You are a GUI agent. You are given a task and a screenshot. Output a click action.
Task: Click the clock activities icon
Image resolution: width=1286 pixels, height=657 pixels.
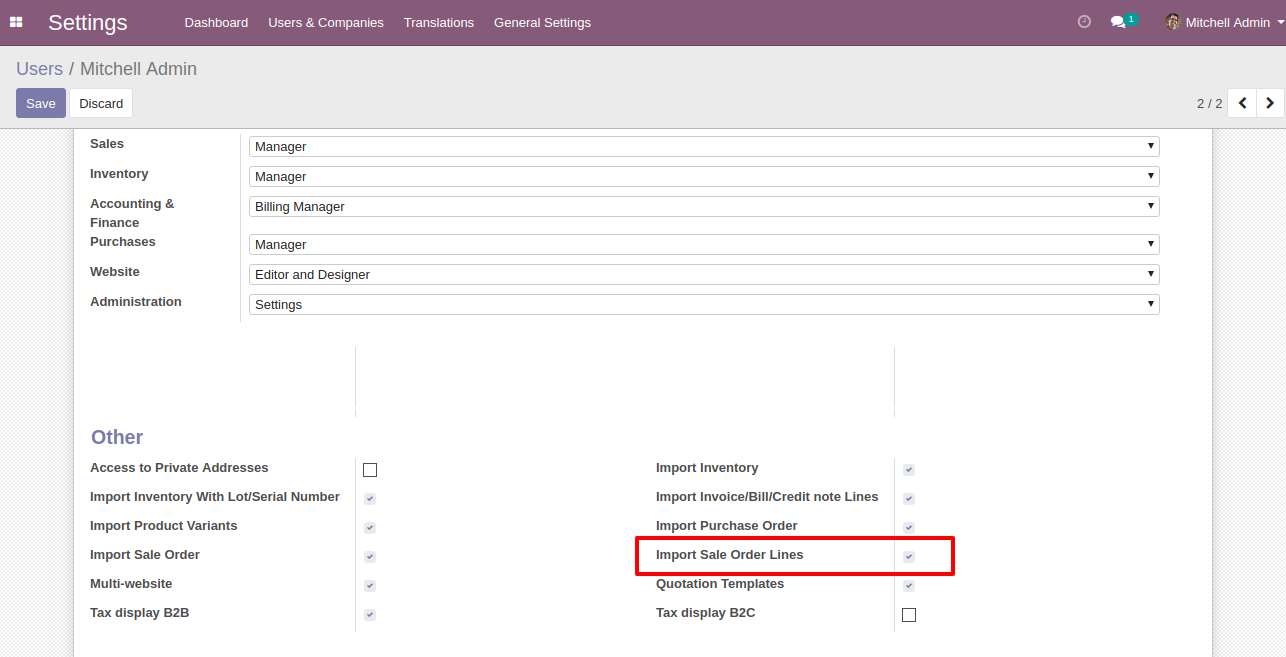pyautogui.click(x=1084, y=22)
